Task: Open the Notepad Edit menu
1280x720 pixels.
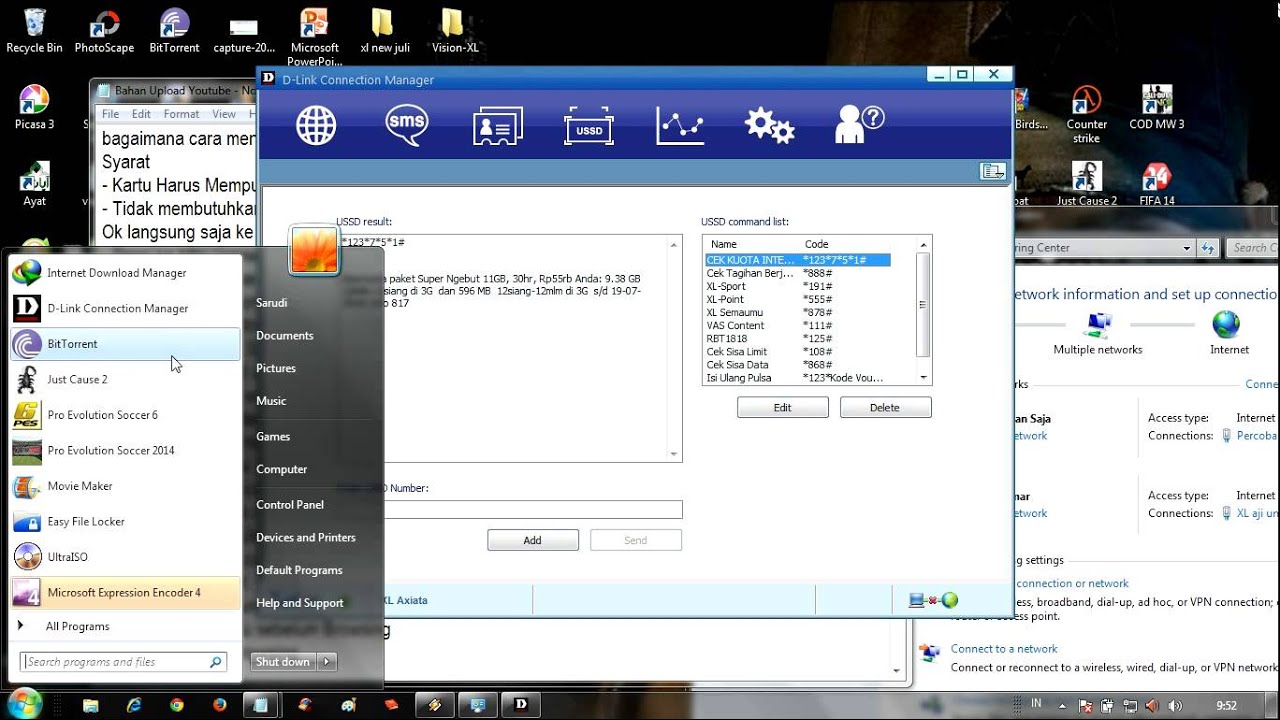Action: 141,114
